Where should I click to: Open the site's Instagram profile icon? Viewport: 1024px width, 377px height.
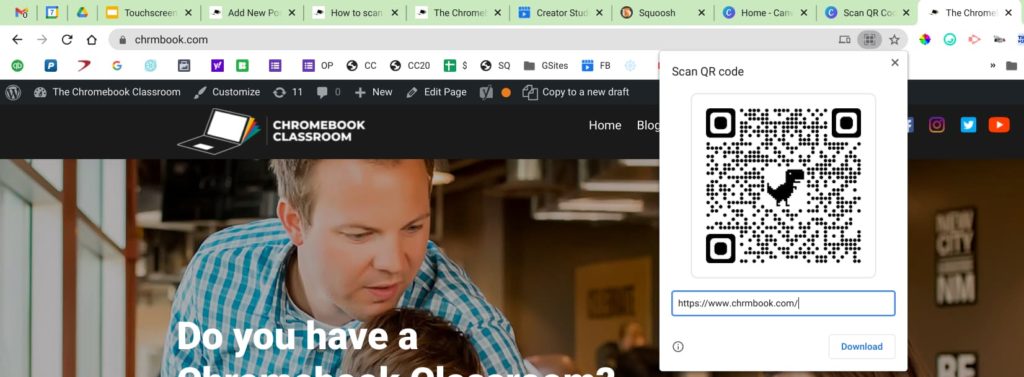pos(937,125)
